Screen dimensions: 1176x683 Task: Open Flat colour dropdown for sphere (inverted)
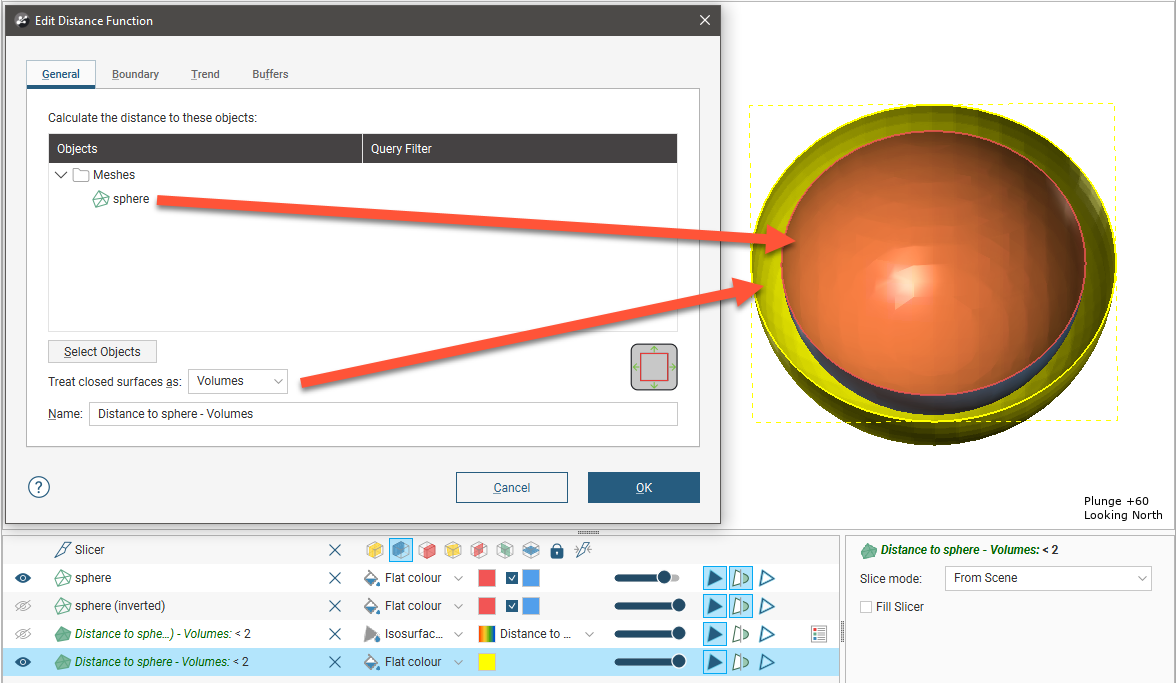pos(458,606)
